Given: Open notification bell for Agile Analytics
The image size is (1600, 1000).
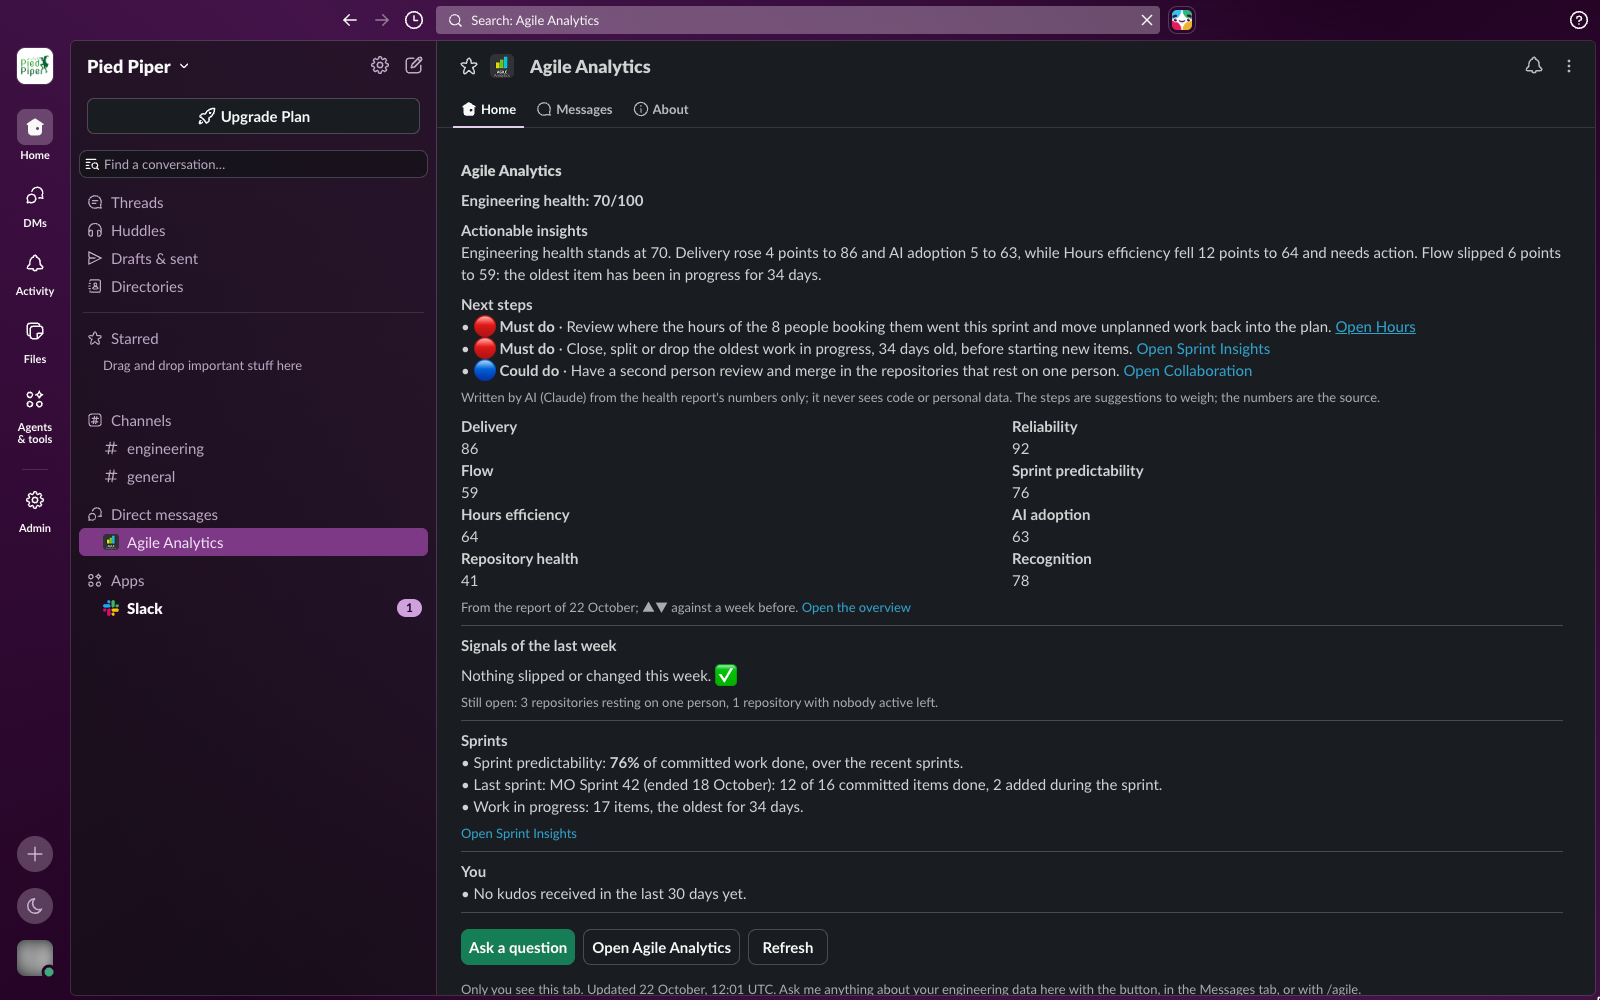Looking at the screenshot, I should click(x=1534, y=66).
